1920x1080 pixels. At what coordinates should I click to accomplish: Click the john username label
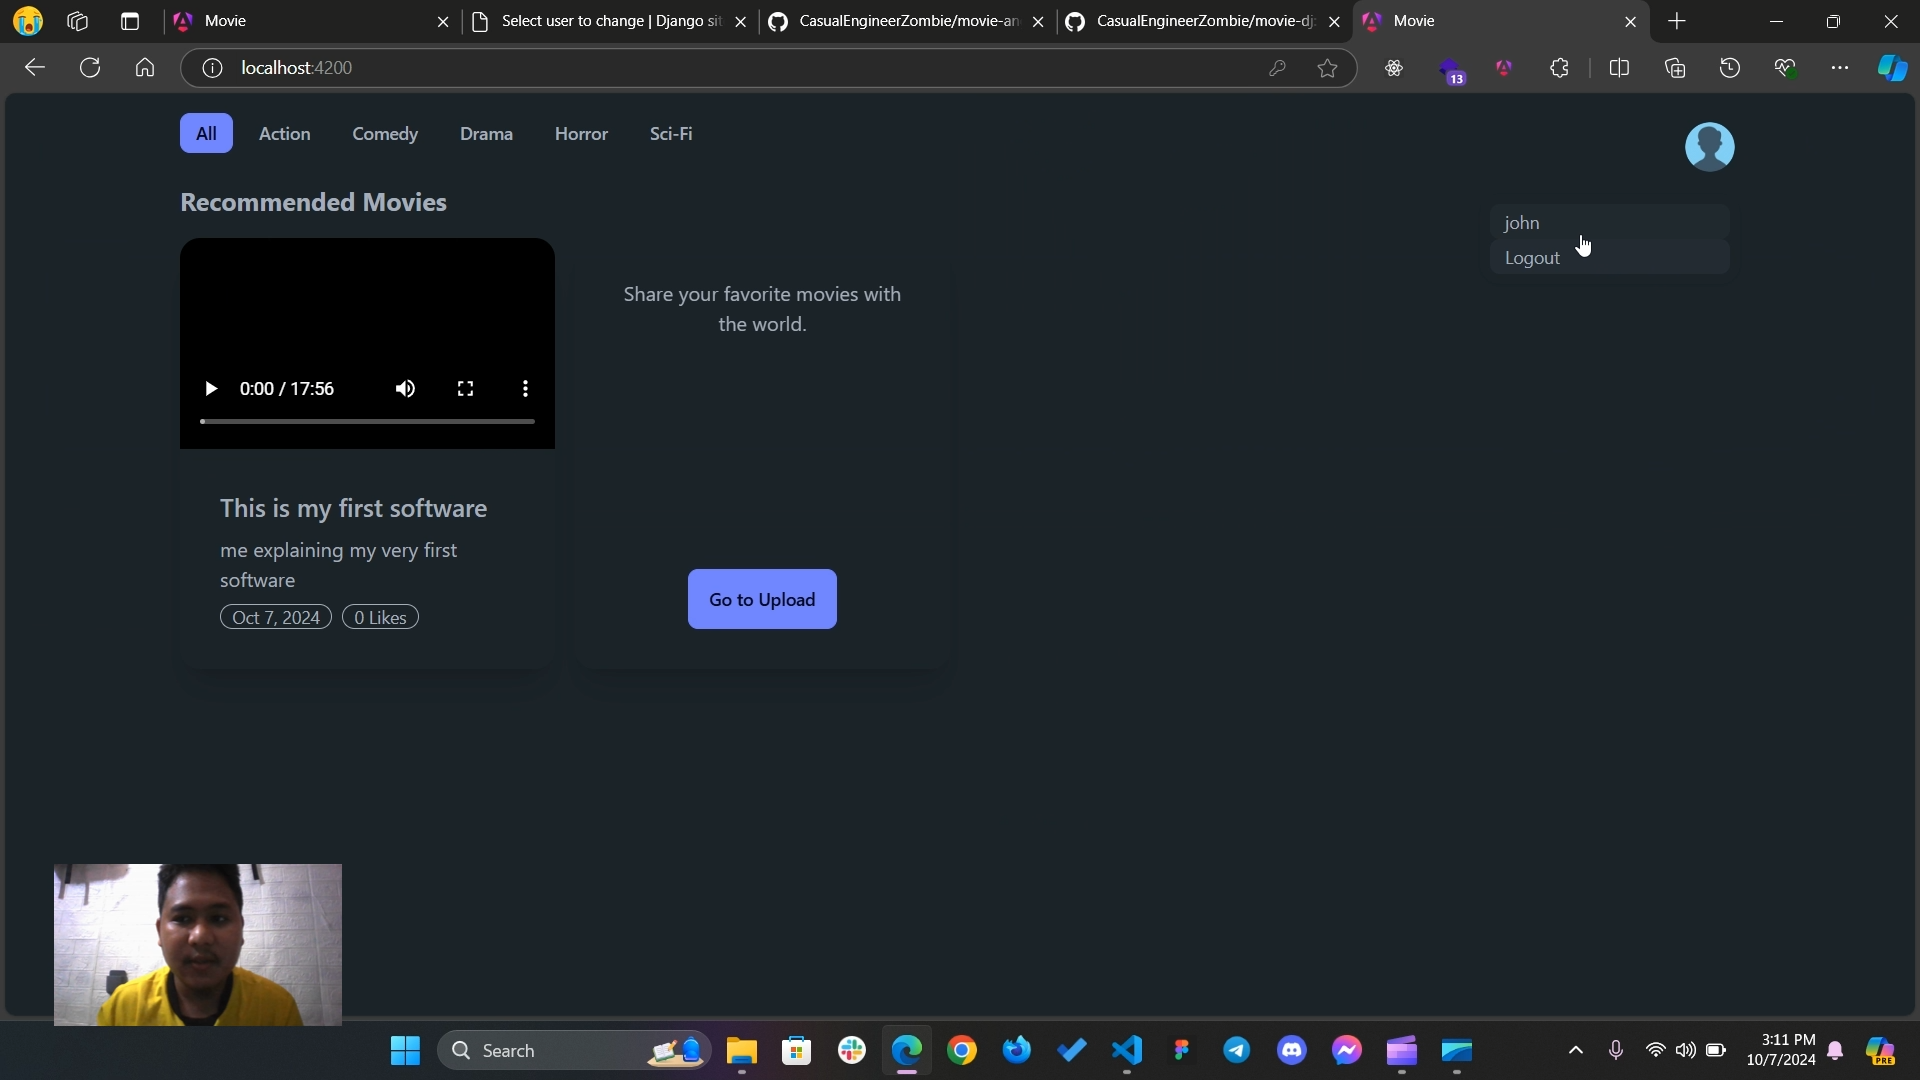1523,222
